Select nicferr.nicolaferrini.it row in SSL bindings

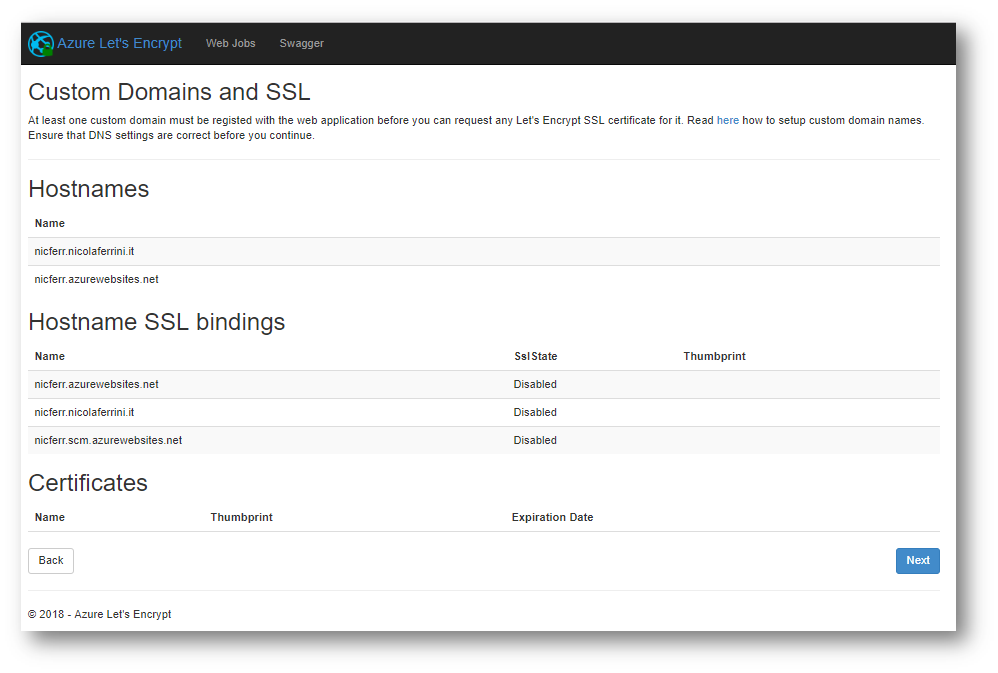click(484, 413)
